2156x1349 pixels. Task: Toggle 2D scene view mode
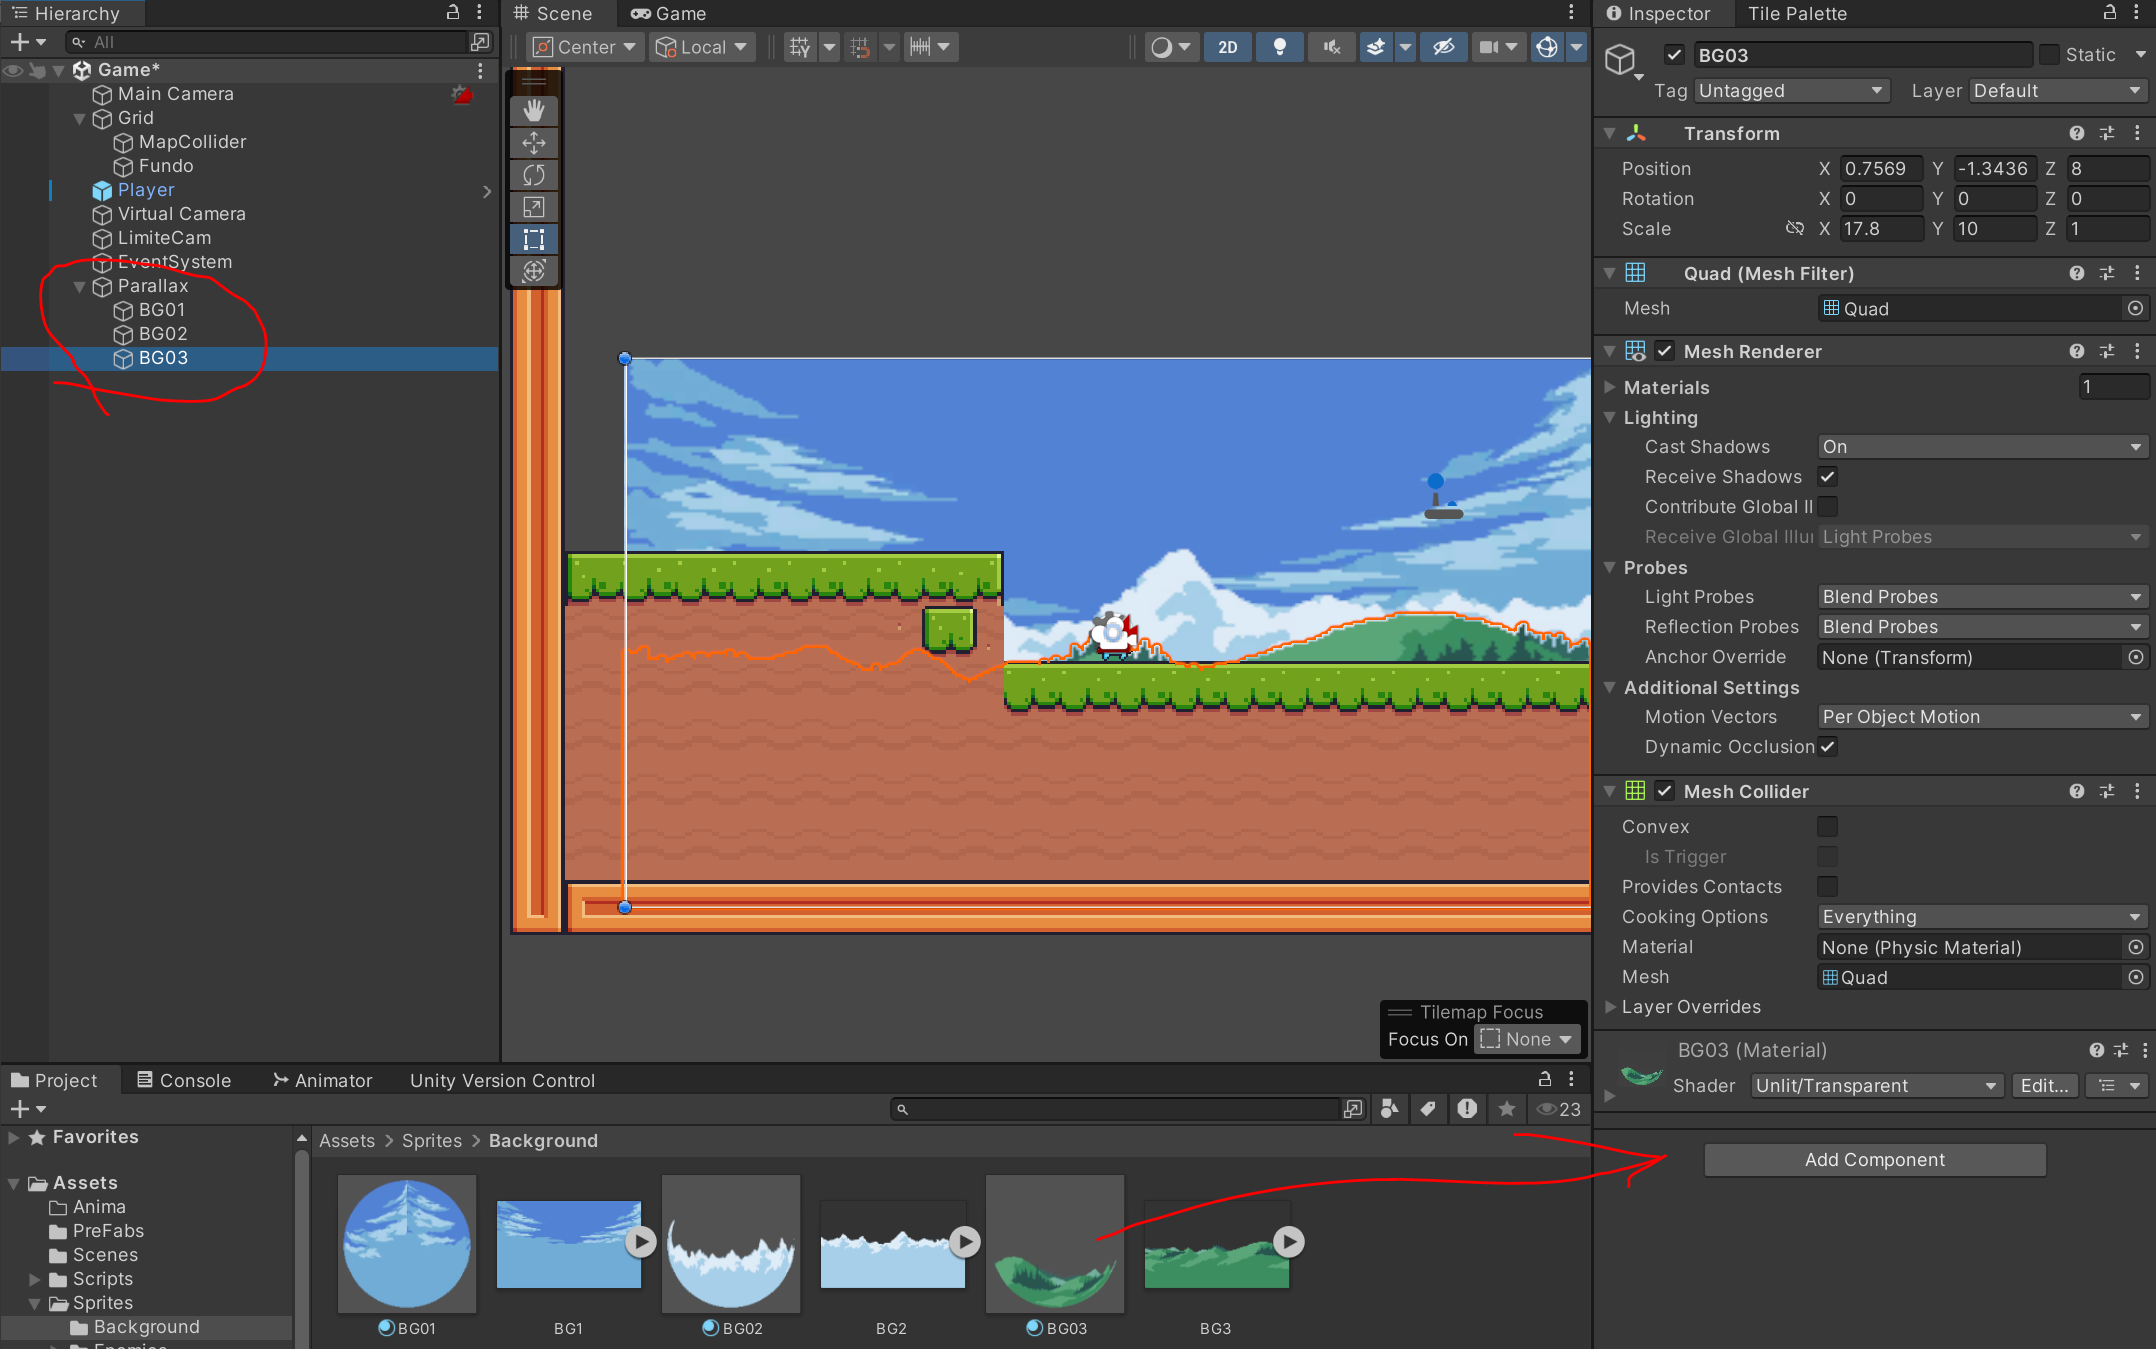click(x=1227, y=47)
